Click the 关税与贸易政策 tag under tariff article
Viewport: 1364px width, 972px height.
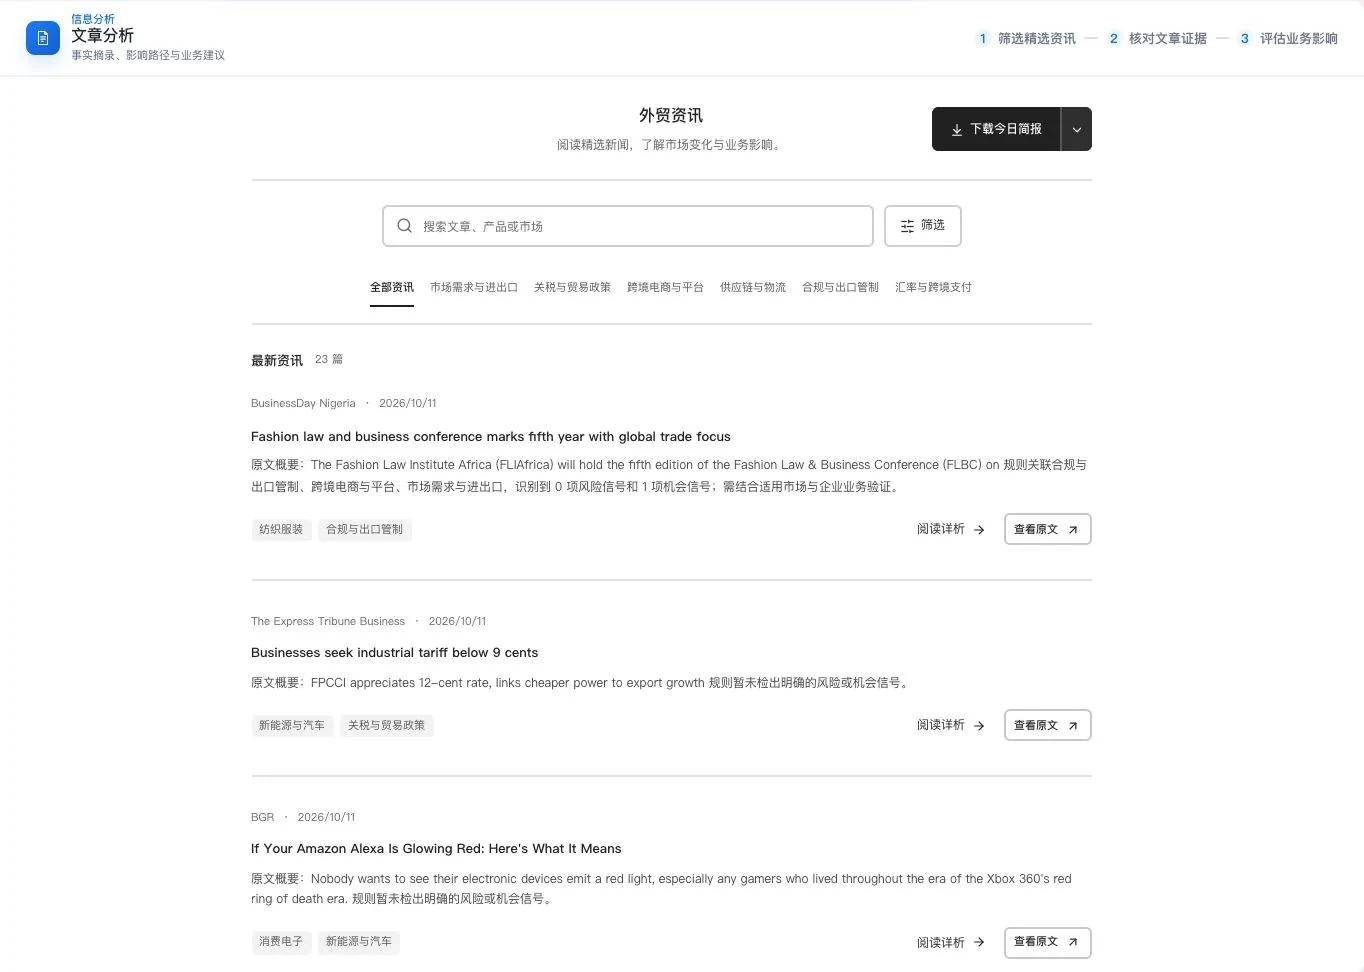[386, 725]
